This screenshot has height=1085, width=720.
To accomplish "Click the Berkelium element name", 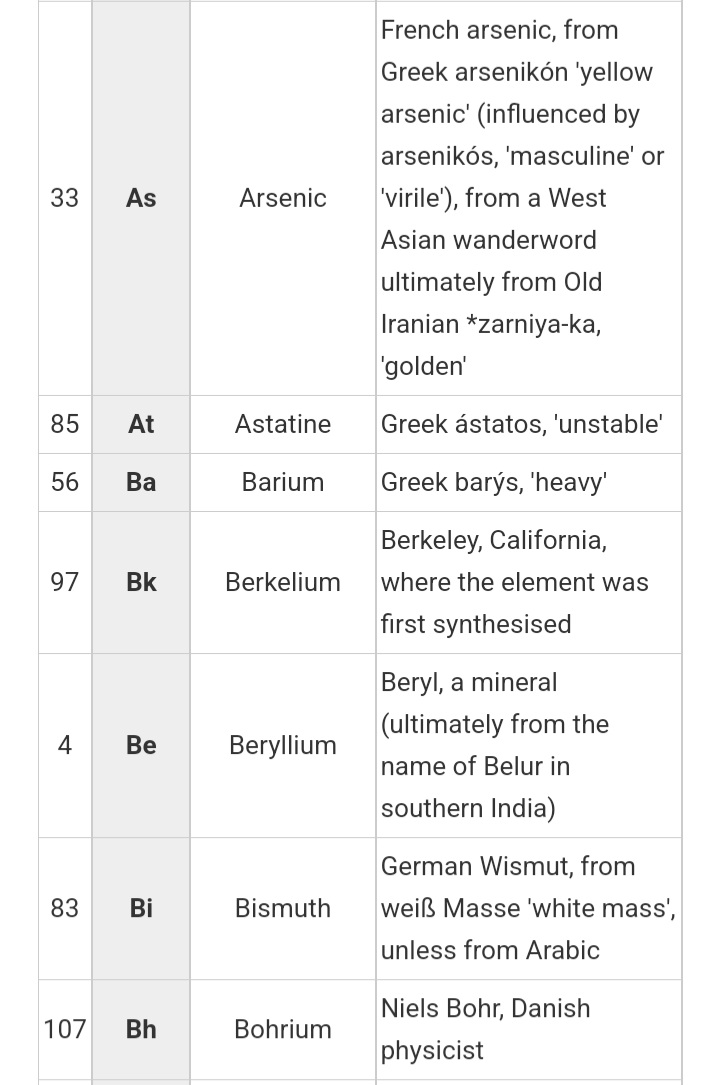I will pyautogui.click(x=283, y=582).
